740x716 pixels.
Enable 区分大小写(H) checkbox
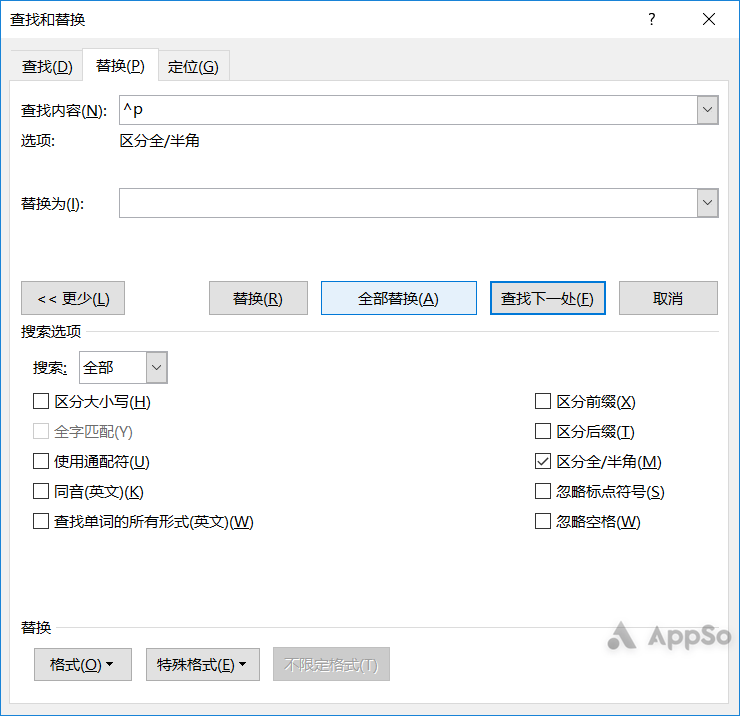point(41,402)
